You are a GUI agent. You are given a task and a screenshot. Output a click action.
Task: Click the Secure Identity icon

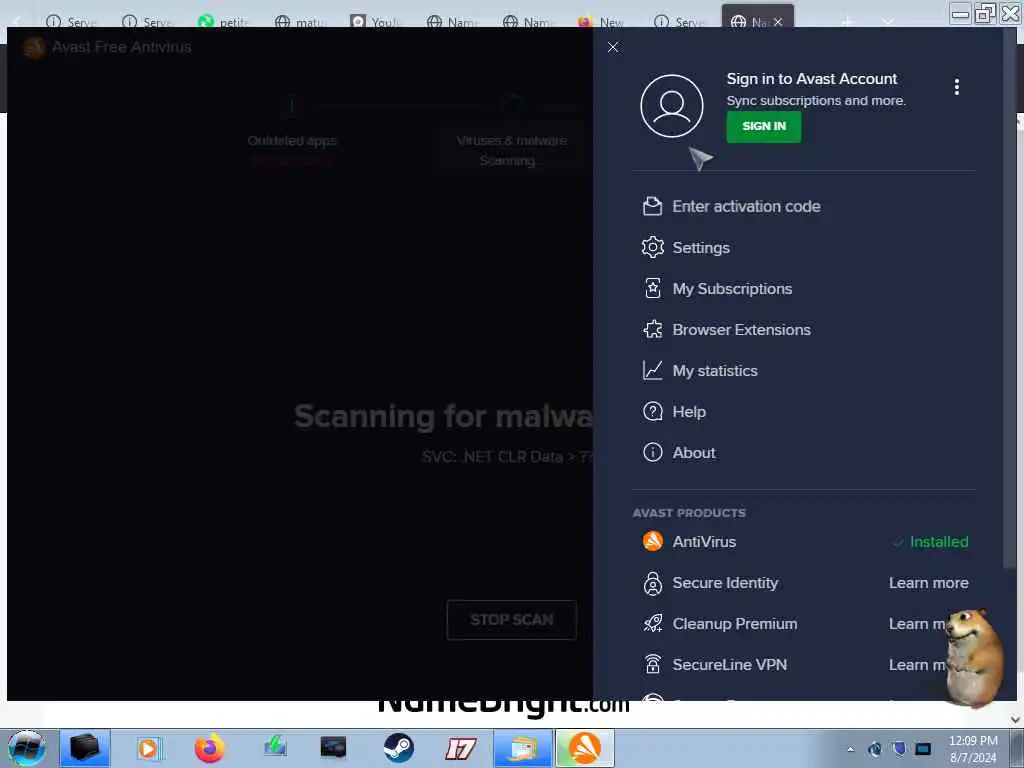[x=652, y=583]
